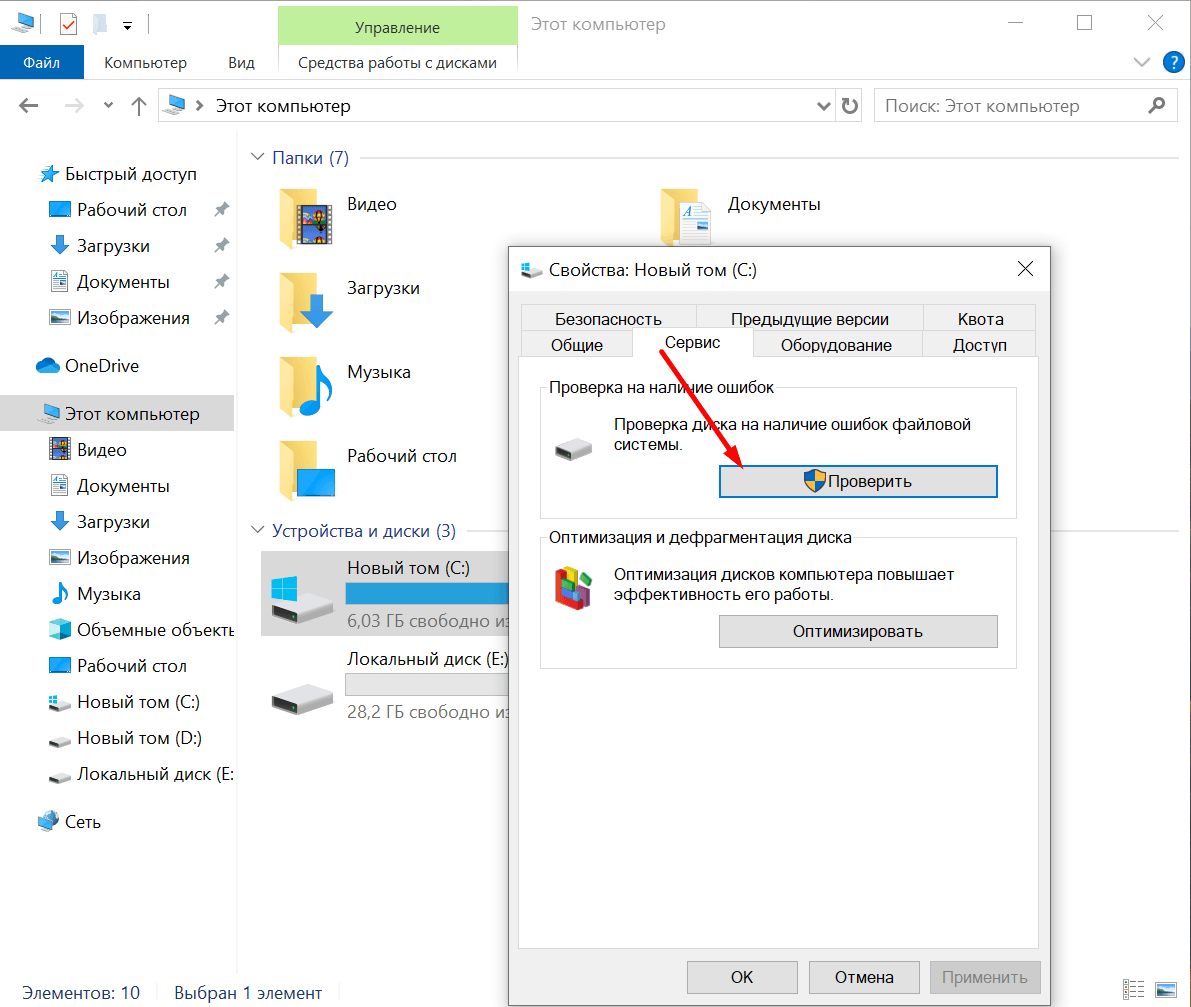
Task: Click the Видео item under Этот компьютер sidebar
Action: [x=87, y=450]
